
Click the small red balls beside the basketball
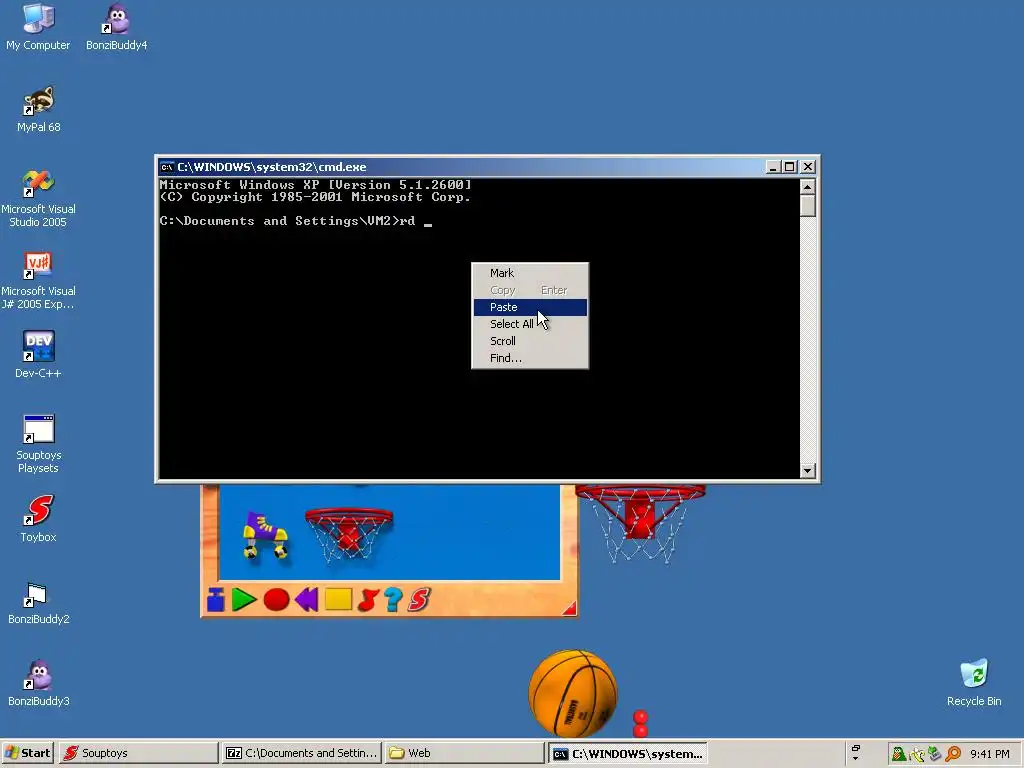[x=641, y=724]
